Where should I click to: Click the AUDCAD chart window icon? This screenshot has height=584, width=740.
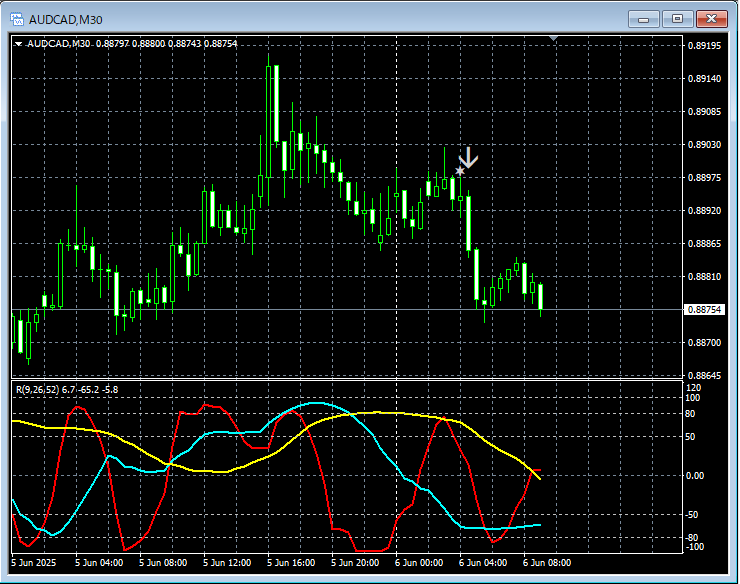(x=17, y=19)
